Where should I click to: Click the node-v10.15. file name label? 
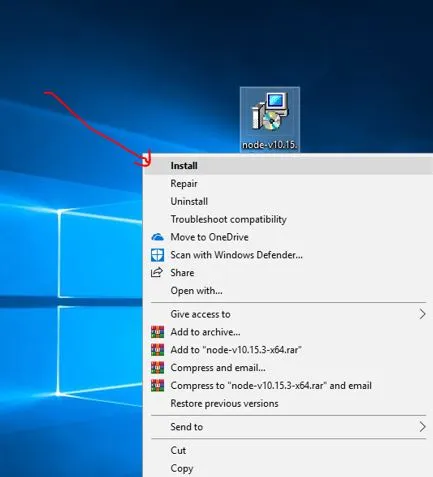[x=270, y=145]
